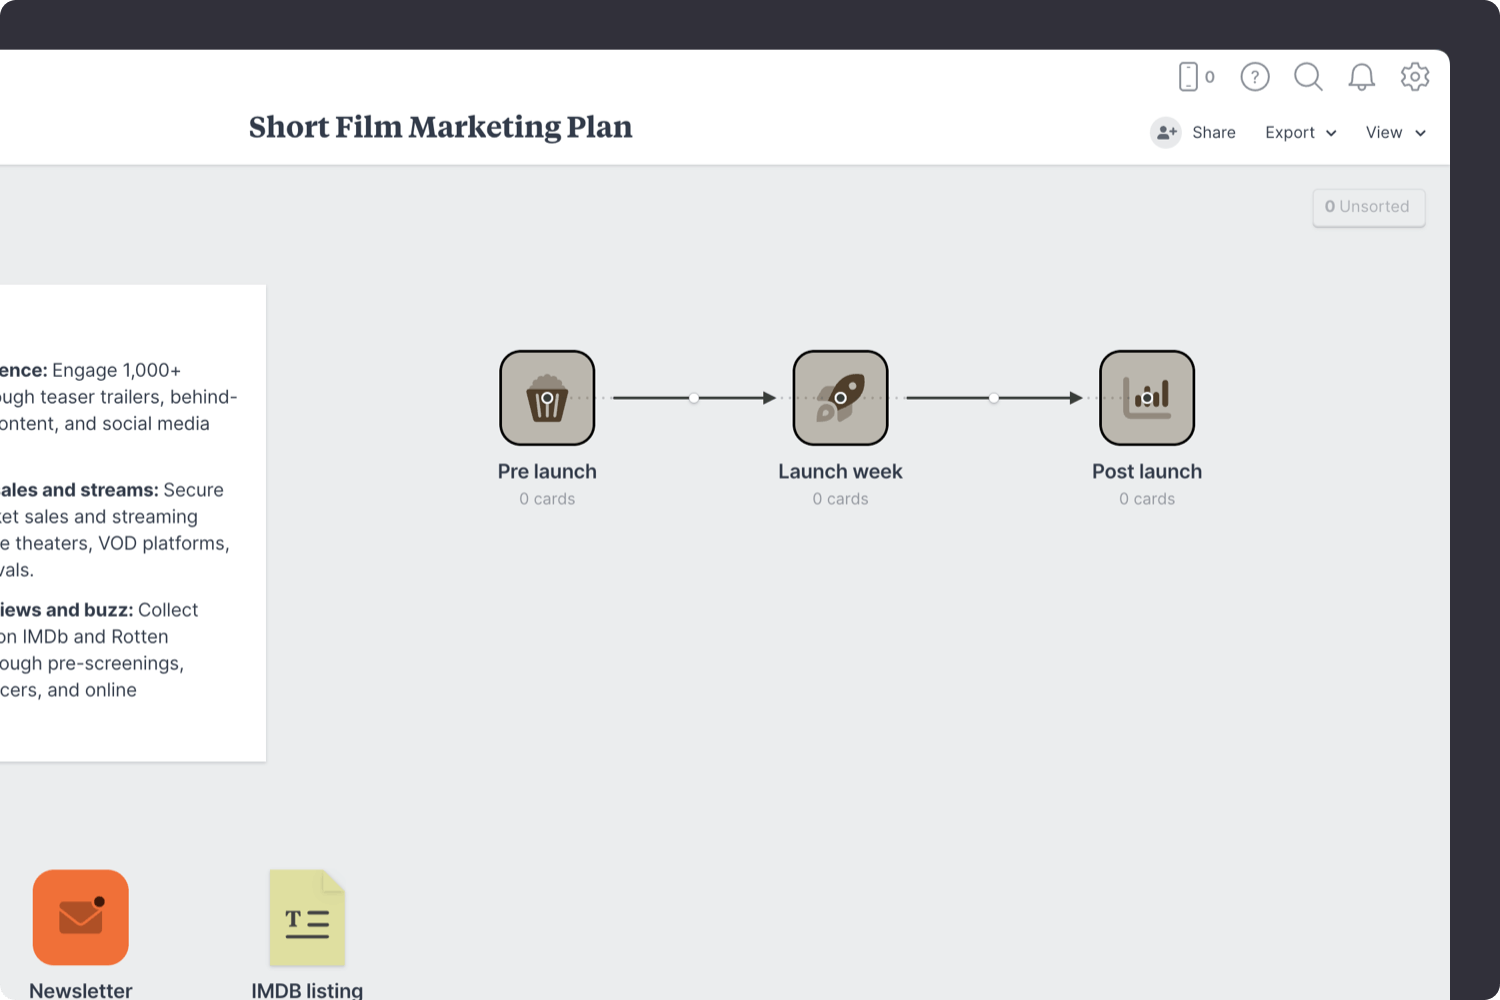This screenshot has width=1500, height=1000.
Task: Open settings with the gear icon
Action: tap(1415, 77)
